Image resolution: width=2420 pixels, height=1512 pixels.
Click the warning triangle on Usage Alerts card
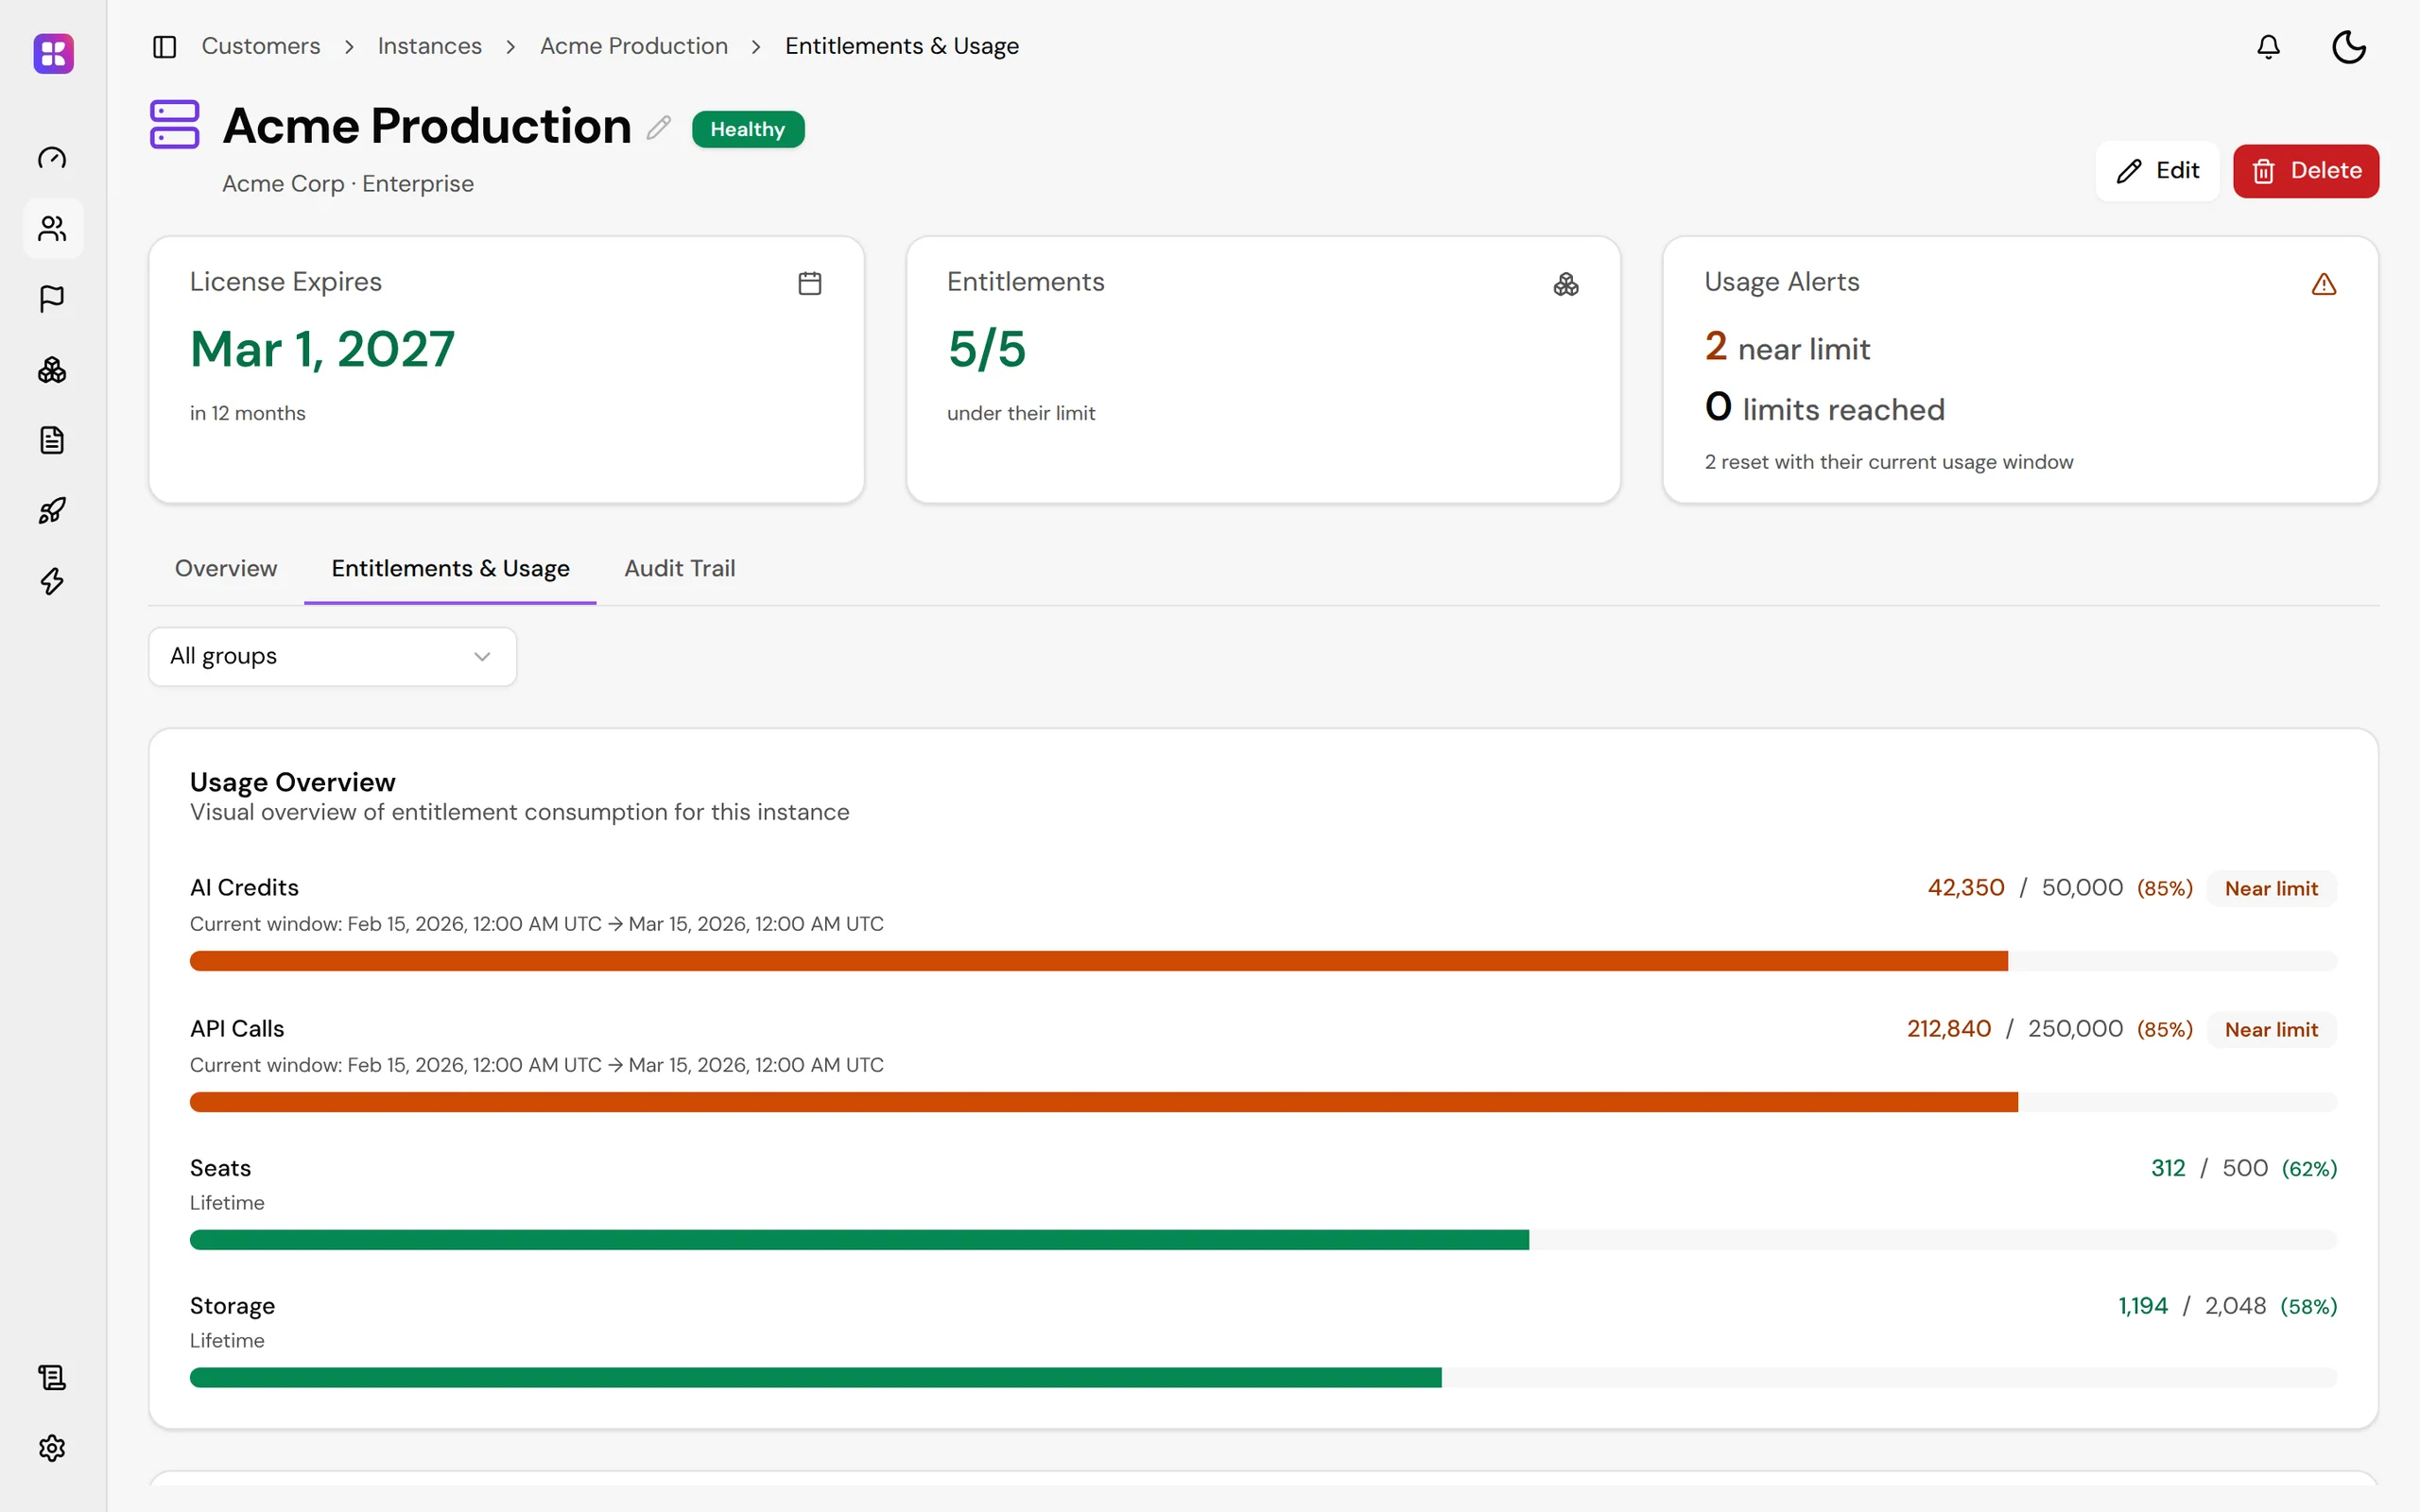tap(2324, 285)
